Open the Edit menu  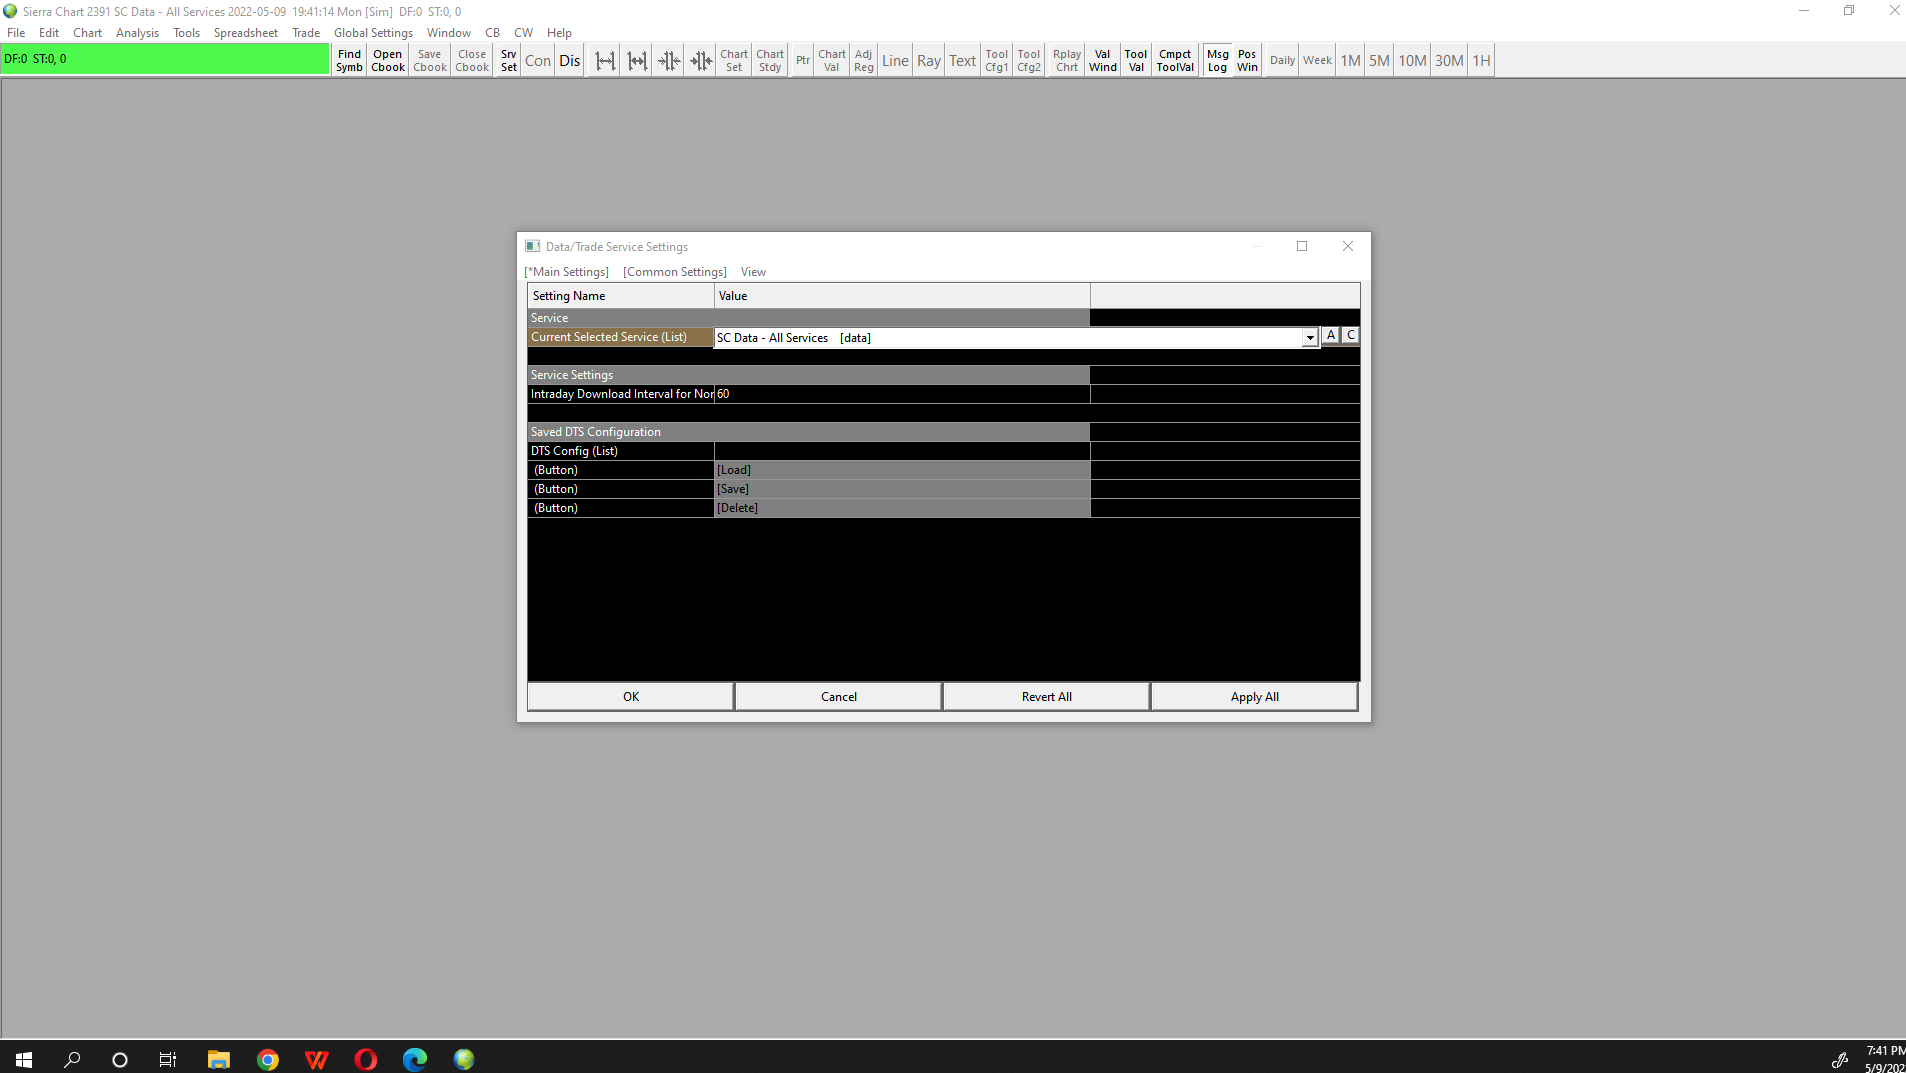(49, 33)
